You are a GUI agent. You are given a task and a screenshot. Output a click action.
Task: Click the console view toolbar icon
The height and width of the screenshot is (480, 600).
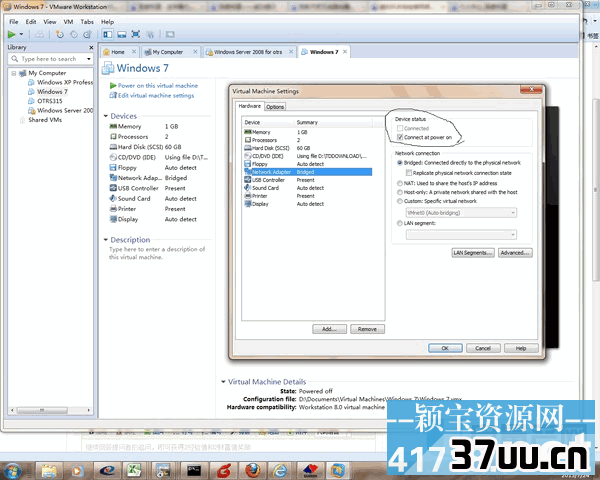pyautogui.click(x=170, y=34)
